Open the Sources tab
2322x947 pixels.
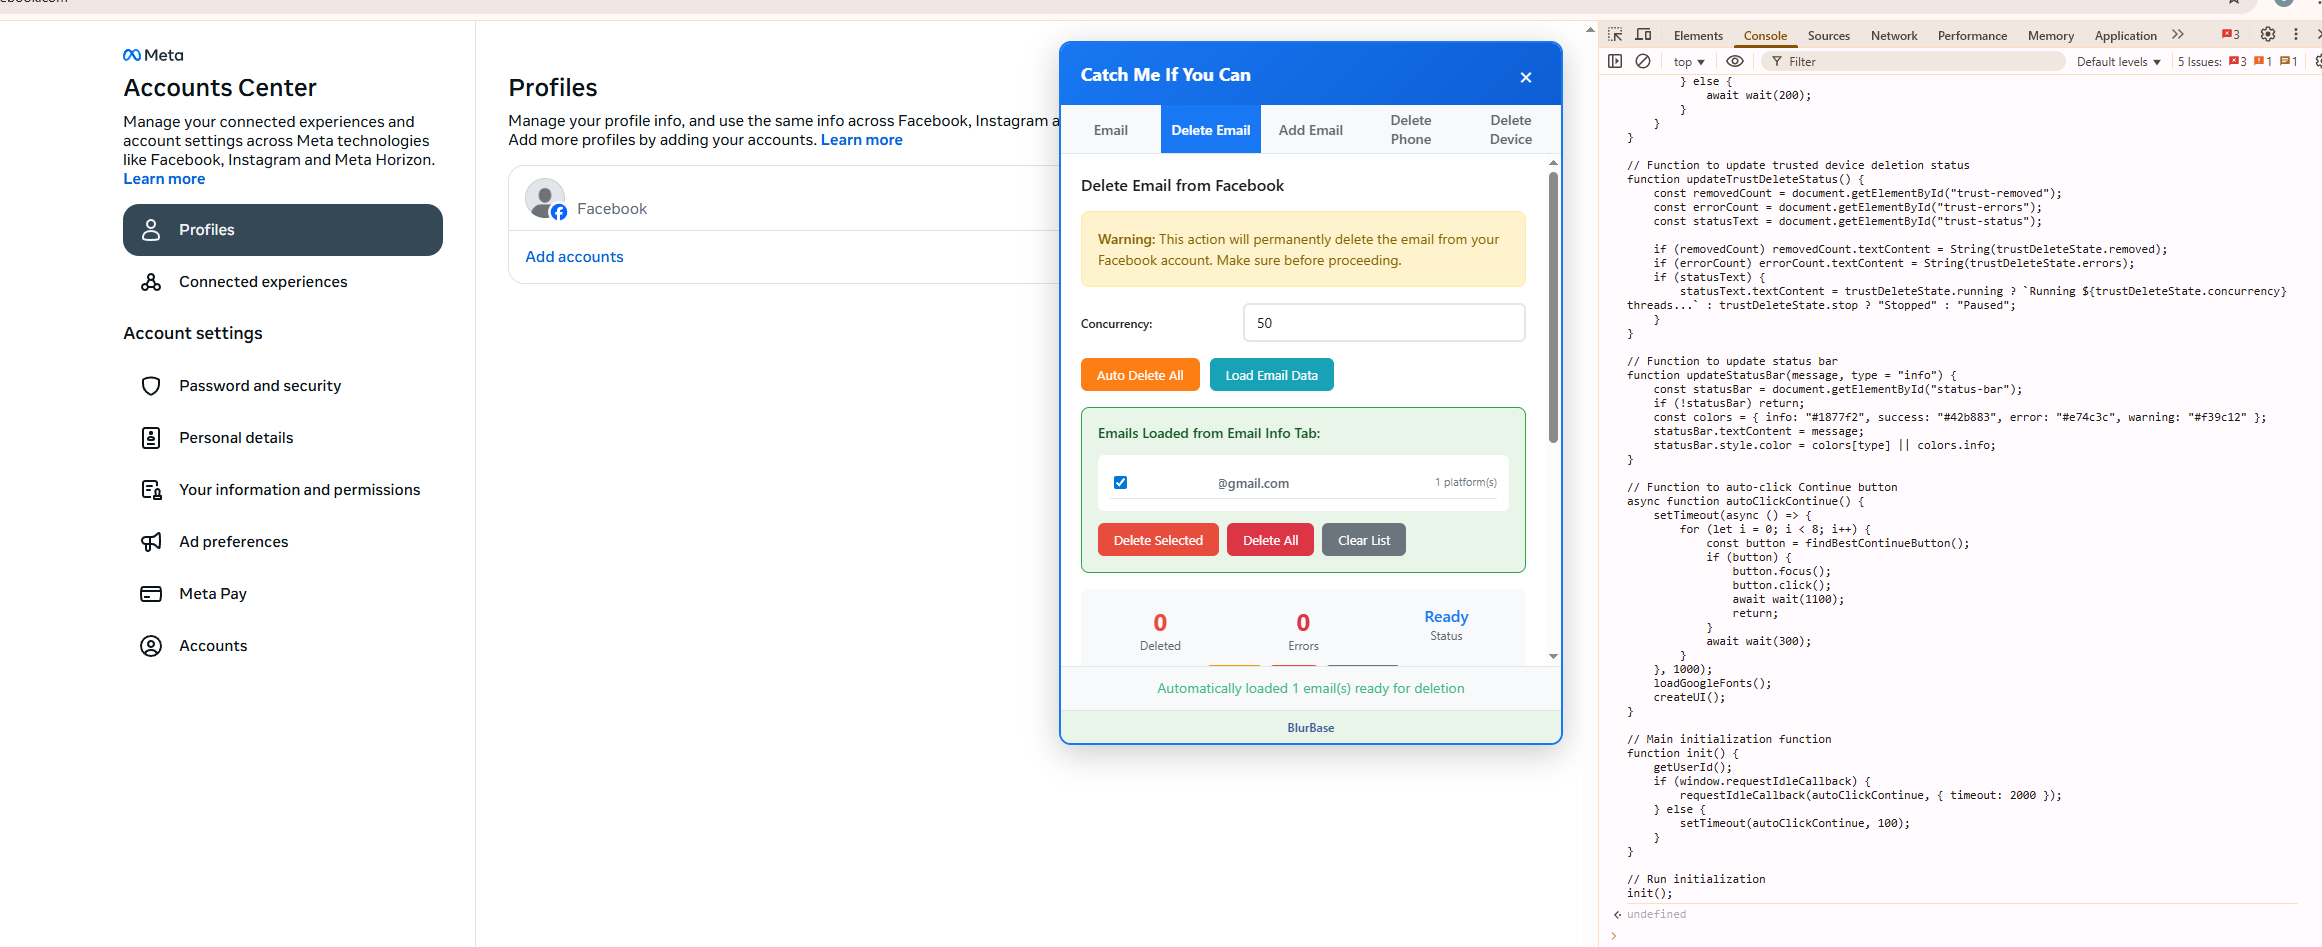point(1829,36)
